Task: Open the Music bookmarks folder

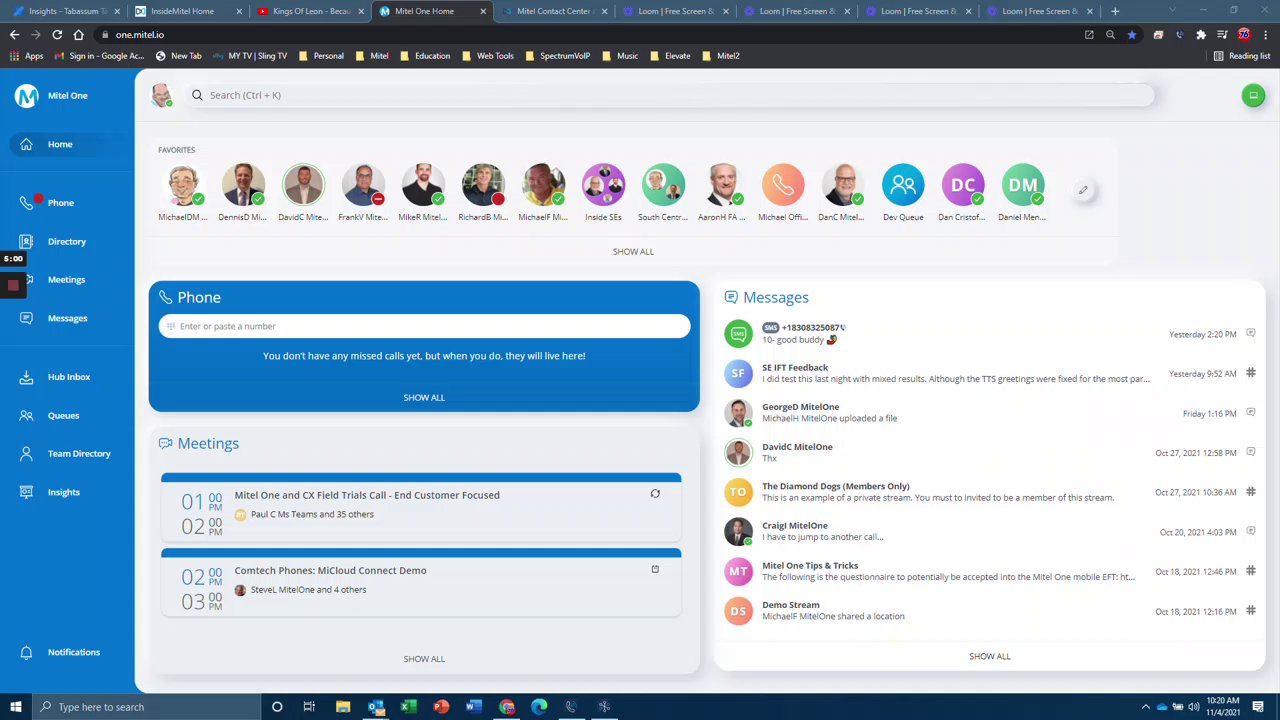Action: pos(620,56)
